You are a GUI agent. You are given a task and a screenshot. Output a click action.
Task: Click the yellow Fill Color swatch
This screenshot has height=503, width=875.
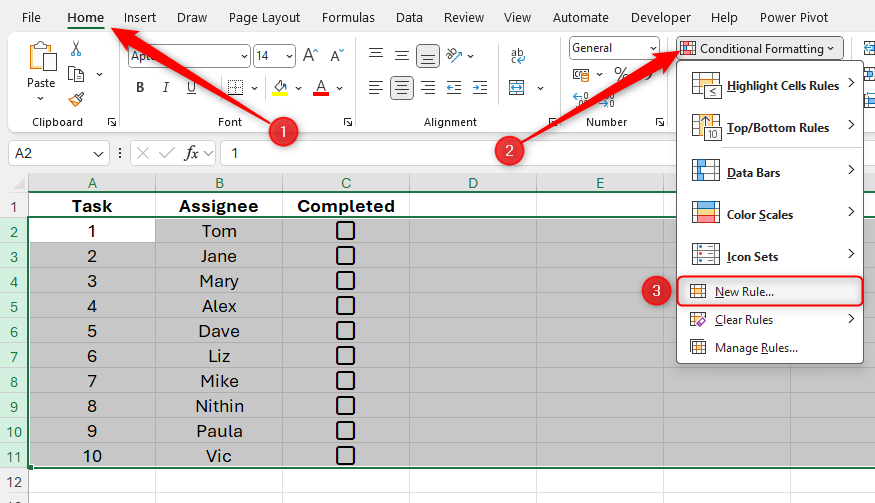click(x=280, y=87)
